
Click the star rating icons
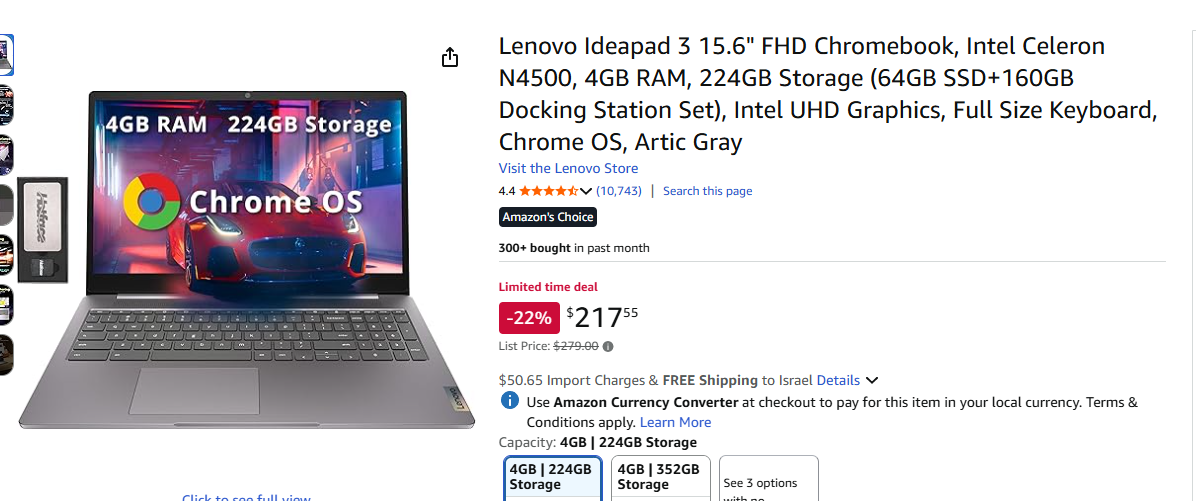[547, 191]
